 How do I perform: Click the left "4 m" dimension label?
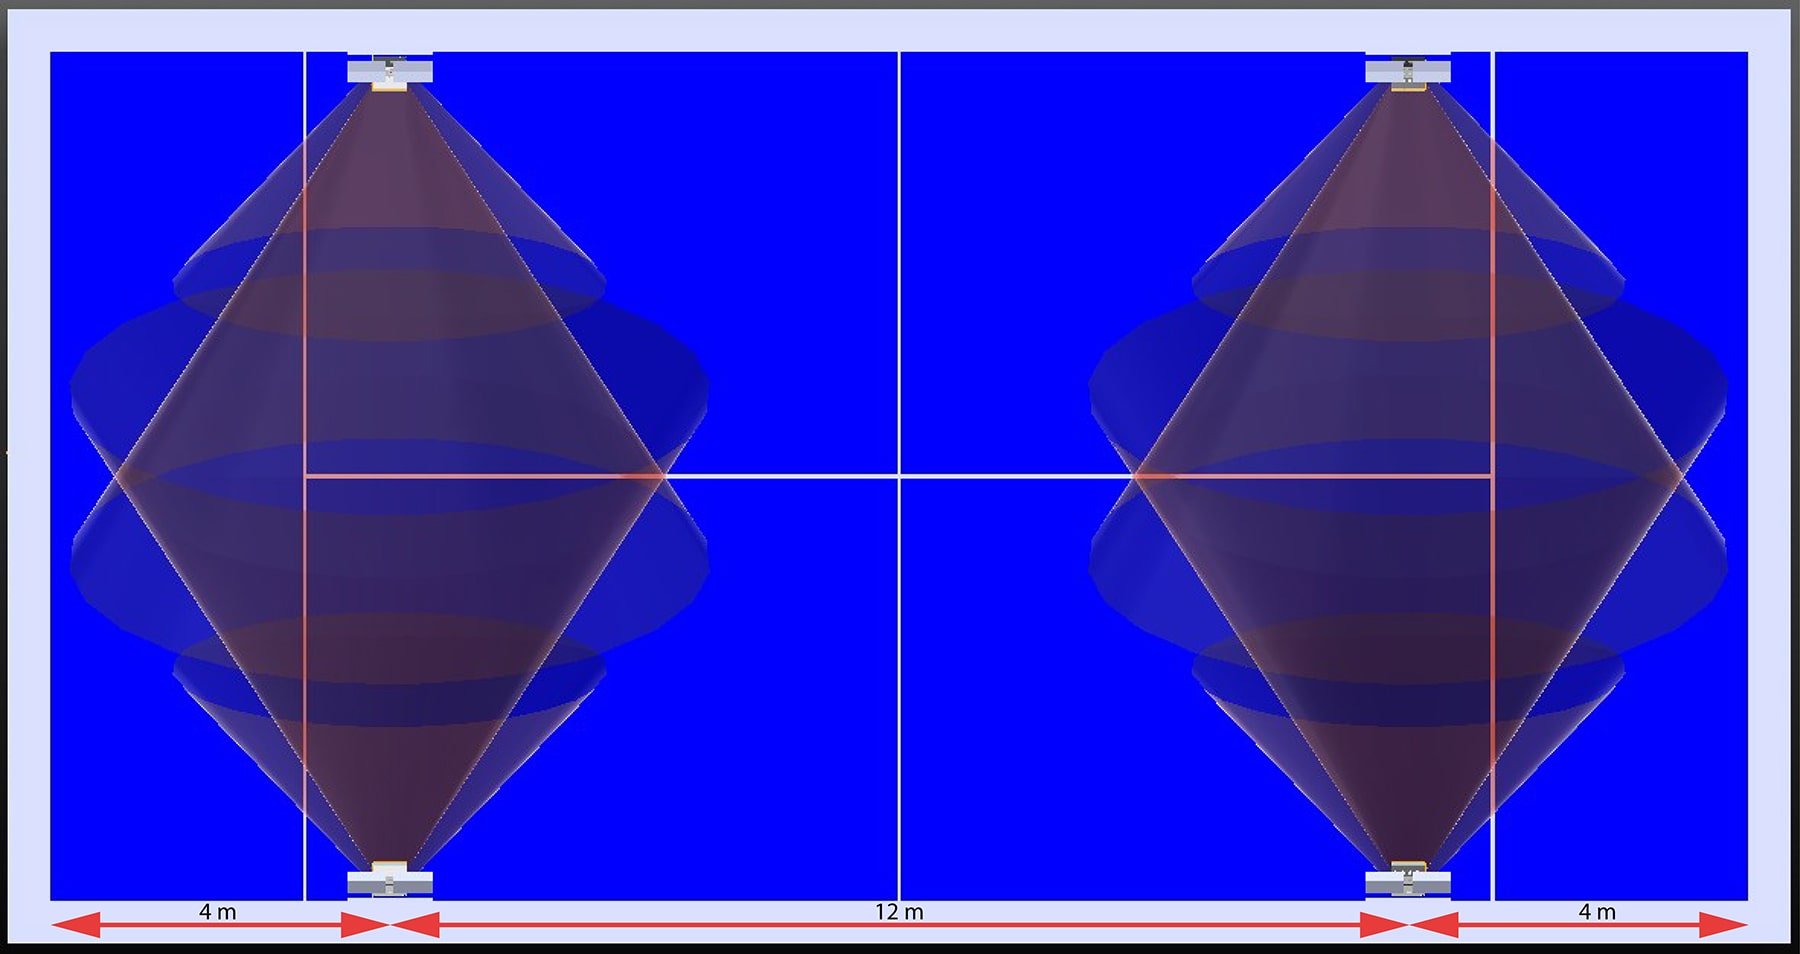coord(217,912)
